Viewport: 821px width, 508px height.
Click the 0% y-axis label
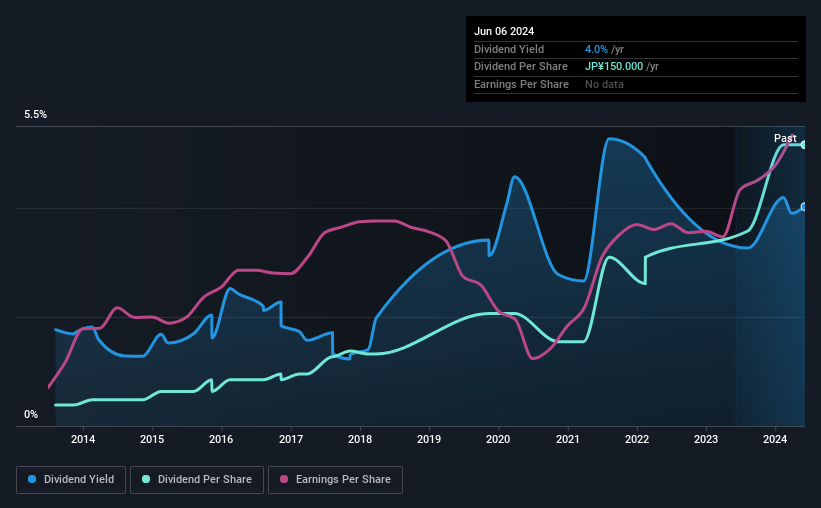(x=31, y=414)
